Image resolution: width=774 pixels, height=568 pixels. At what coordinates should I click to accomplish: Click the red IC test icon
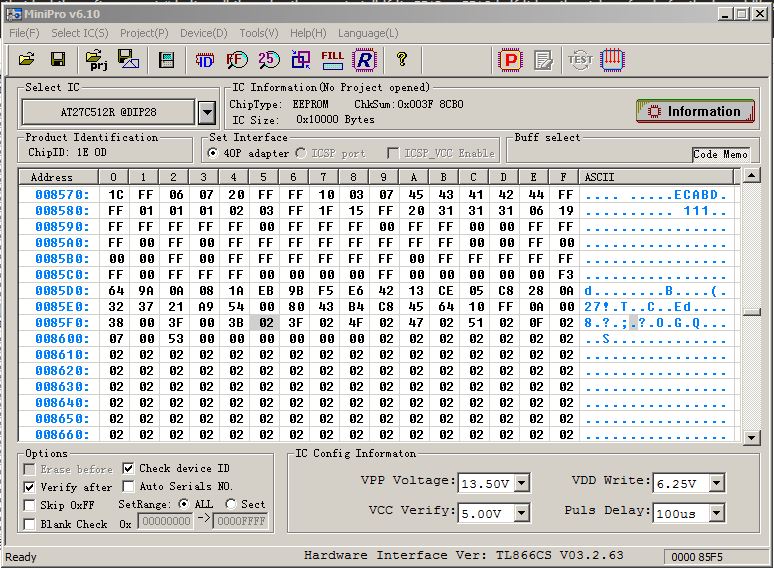coord(612,60)
